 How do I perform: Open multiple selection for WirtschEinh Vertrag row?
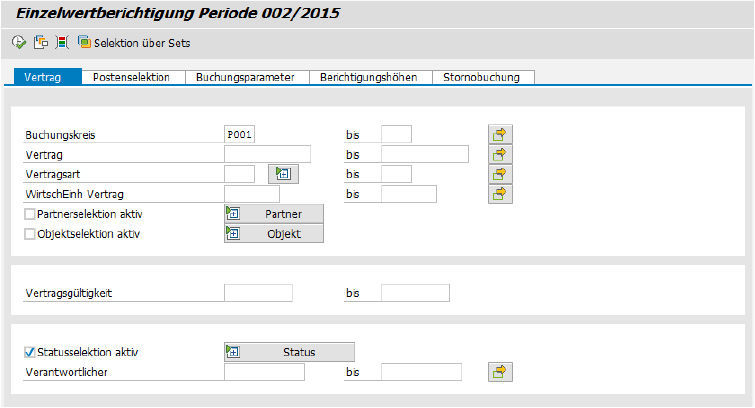pyautogui.click(x=499, y=194)
